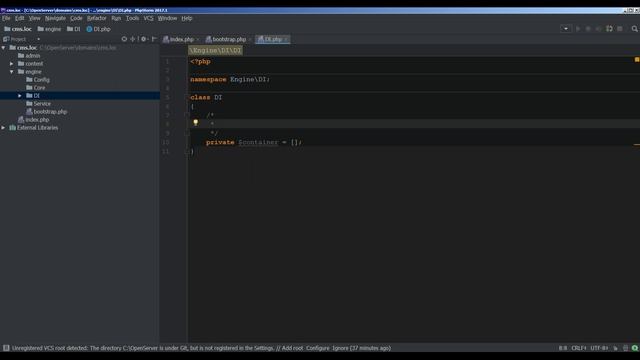Click the read-only lock icon in status bar
The image size is (640, 360).
click(616, 348)
